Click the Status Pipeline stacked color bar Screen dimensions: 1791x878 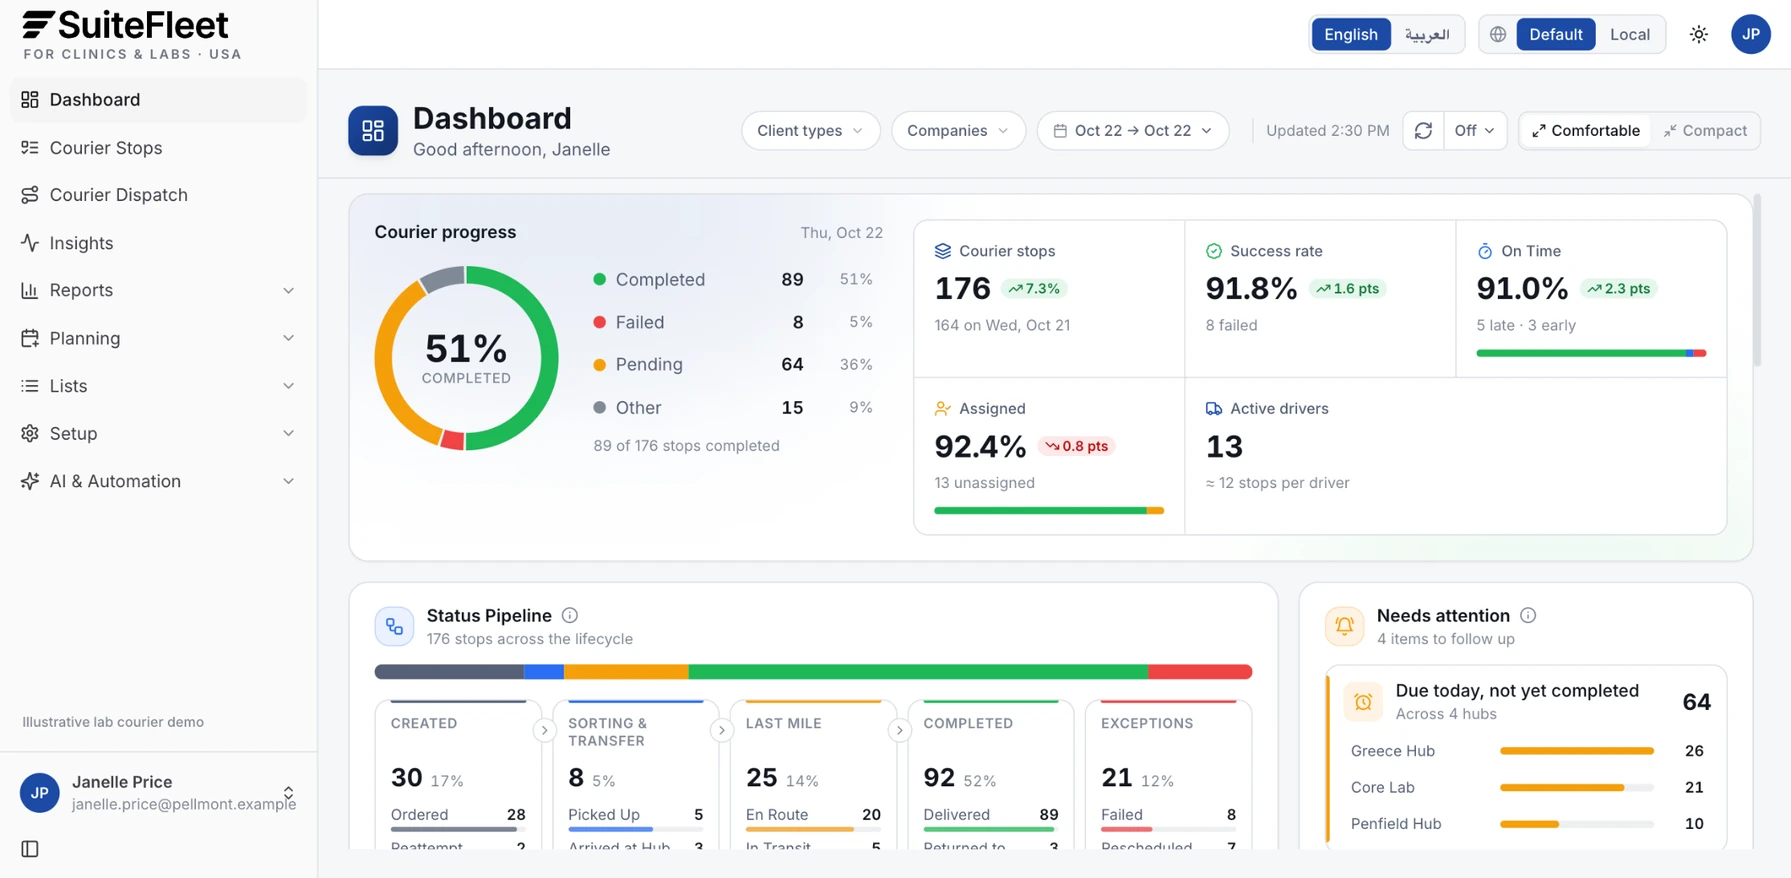click(x=813, y=672)
